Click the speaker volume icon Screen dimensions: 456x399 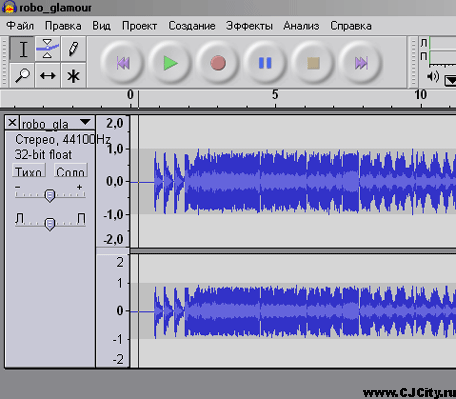433,77
